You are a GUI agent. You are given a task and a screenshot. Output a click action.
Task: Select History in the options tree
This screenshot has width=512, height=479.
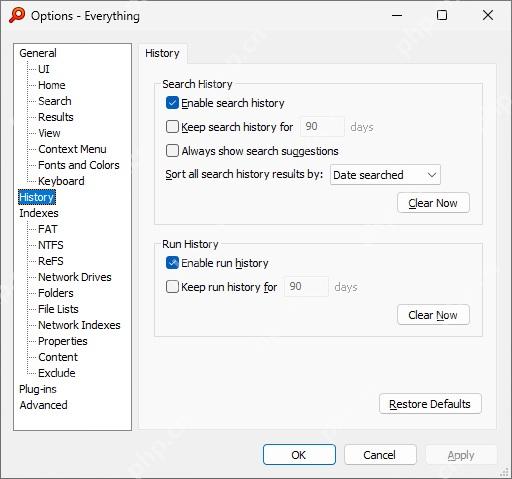coord(37,197)
